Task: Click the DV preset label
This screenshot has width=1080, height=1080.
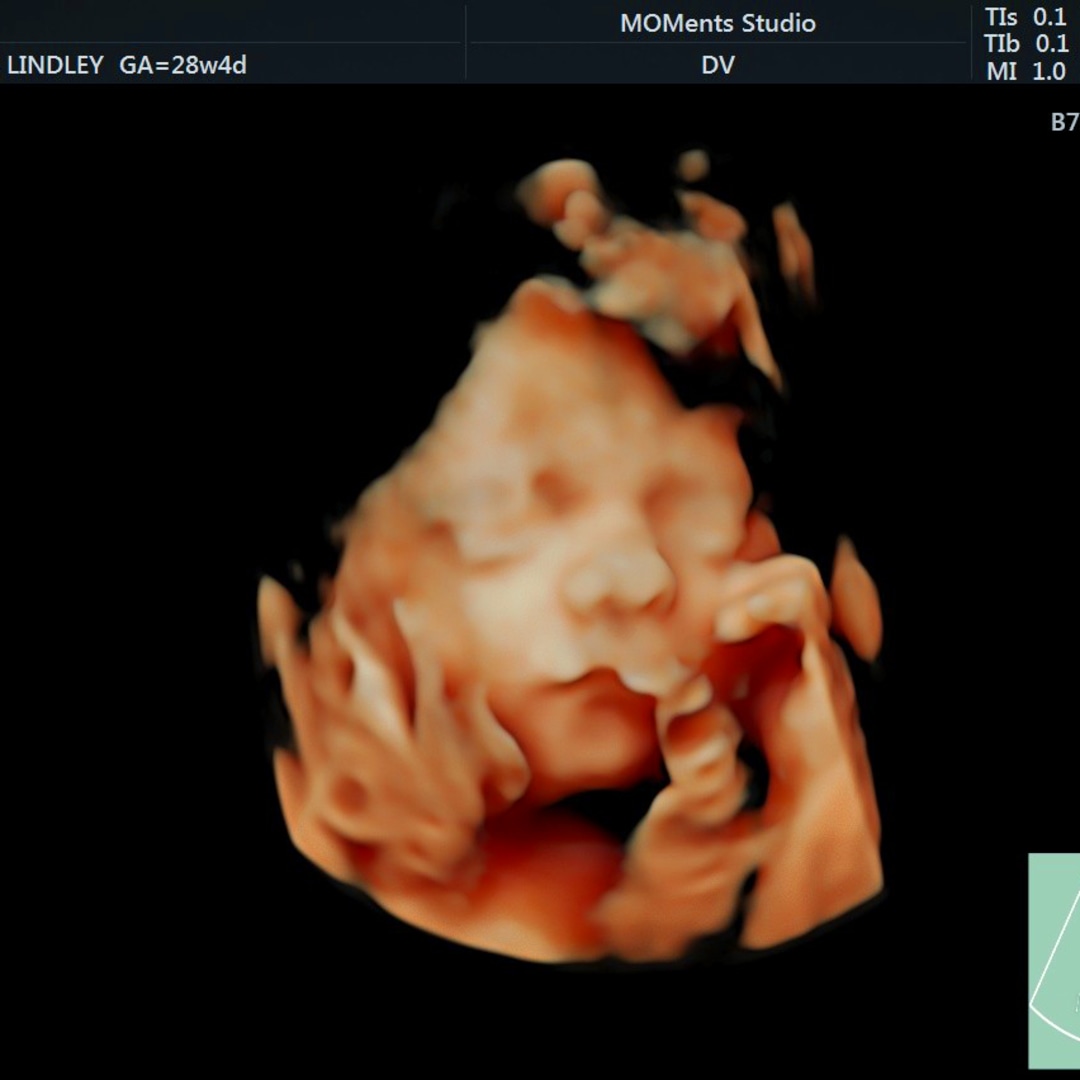Action: (718, 65)
